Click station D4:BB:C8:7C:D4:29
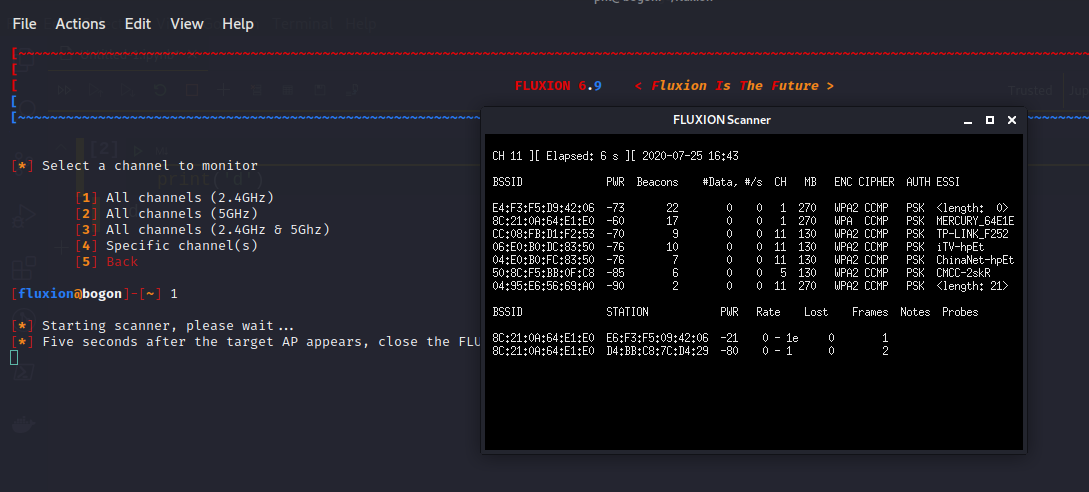Viewport: 1089px width, 492px height. 657,351
